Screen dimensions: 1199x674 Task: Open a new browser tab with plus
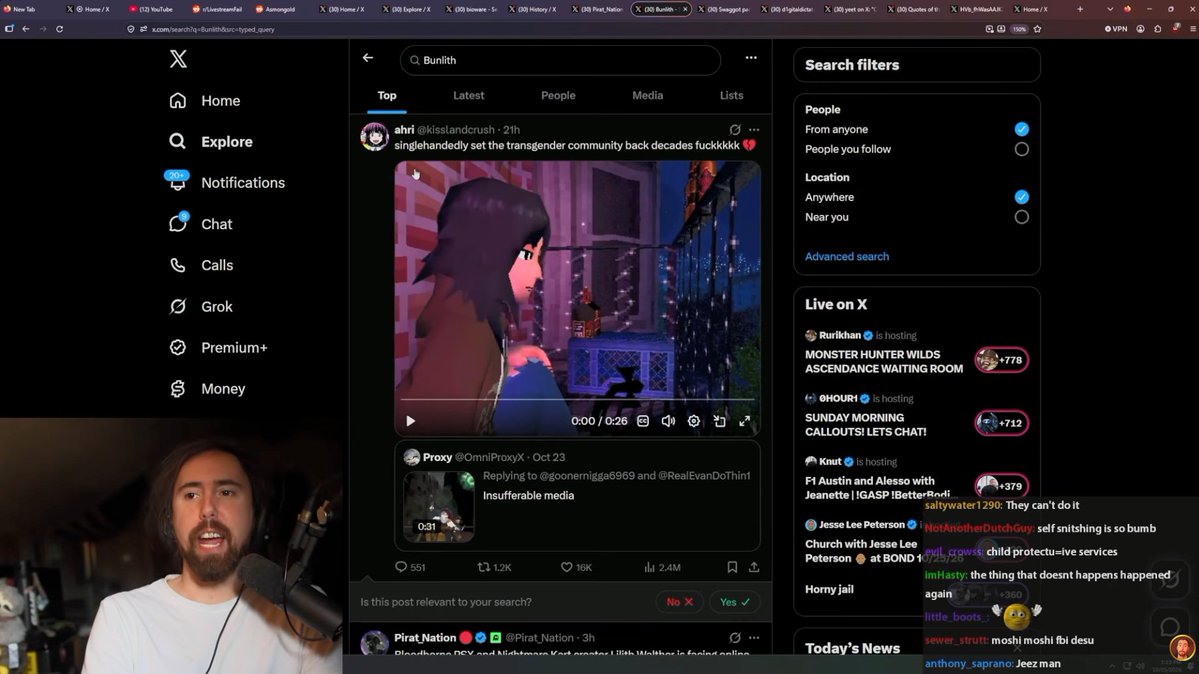pos(1080,9)
